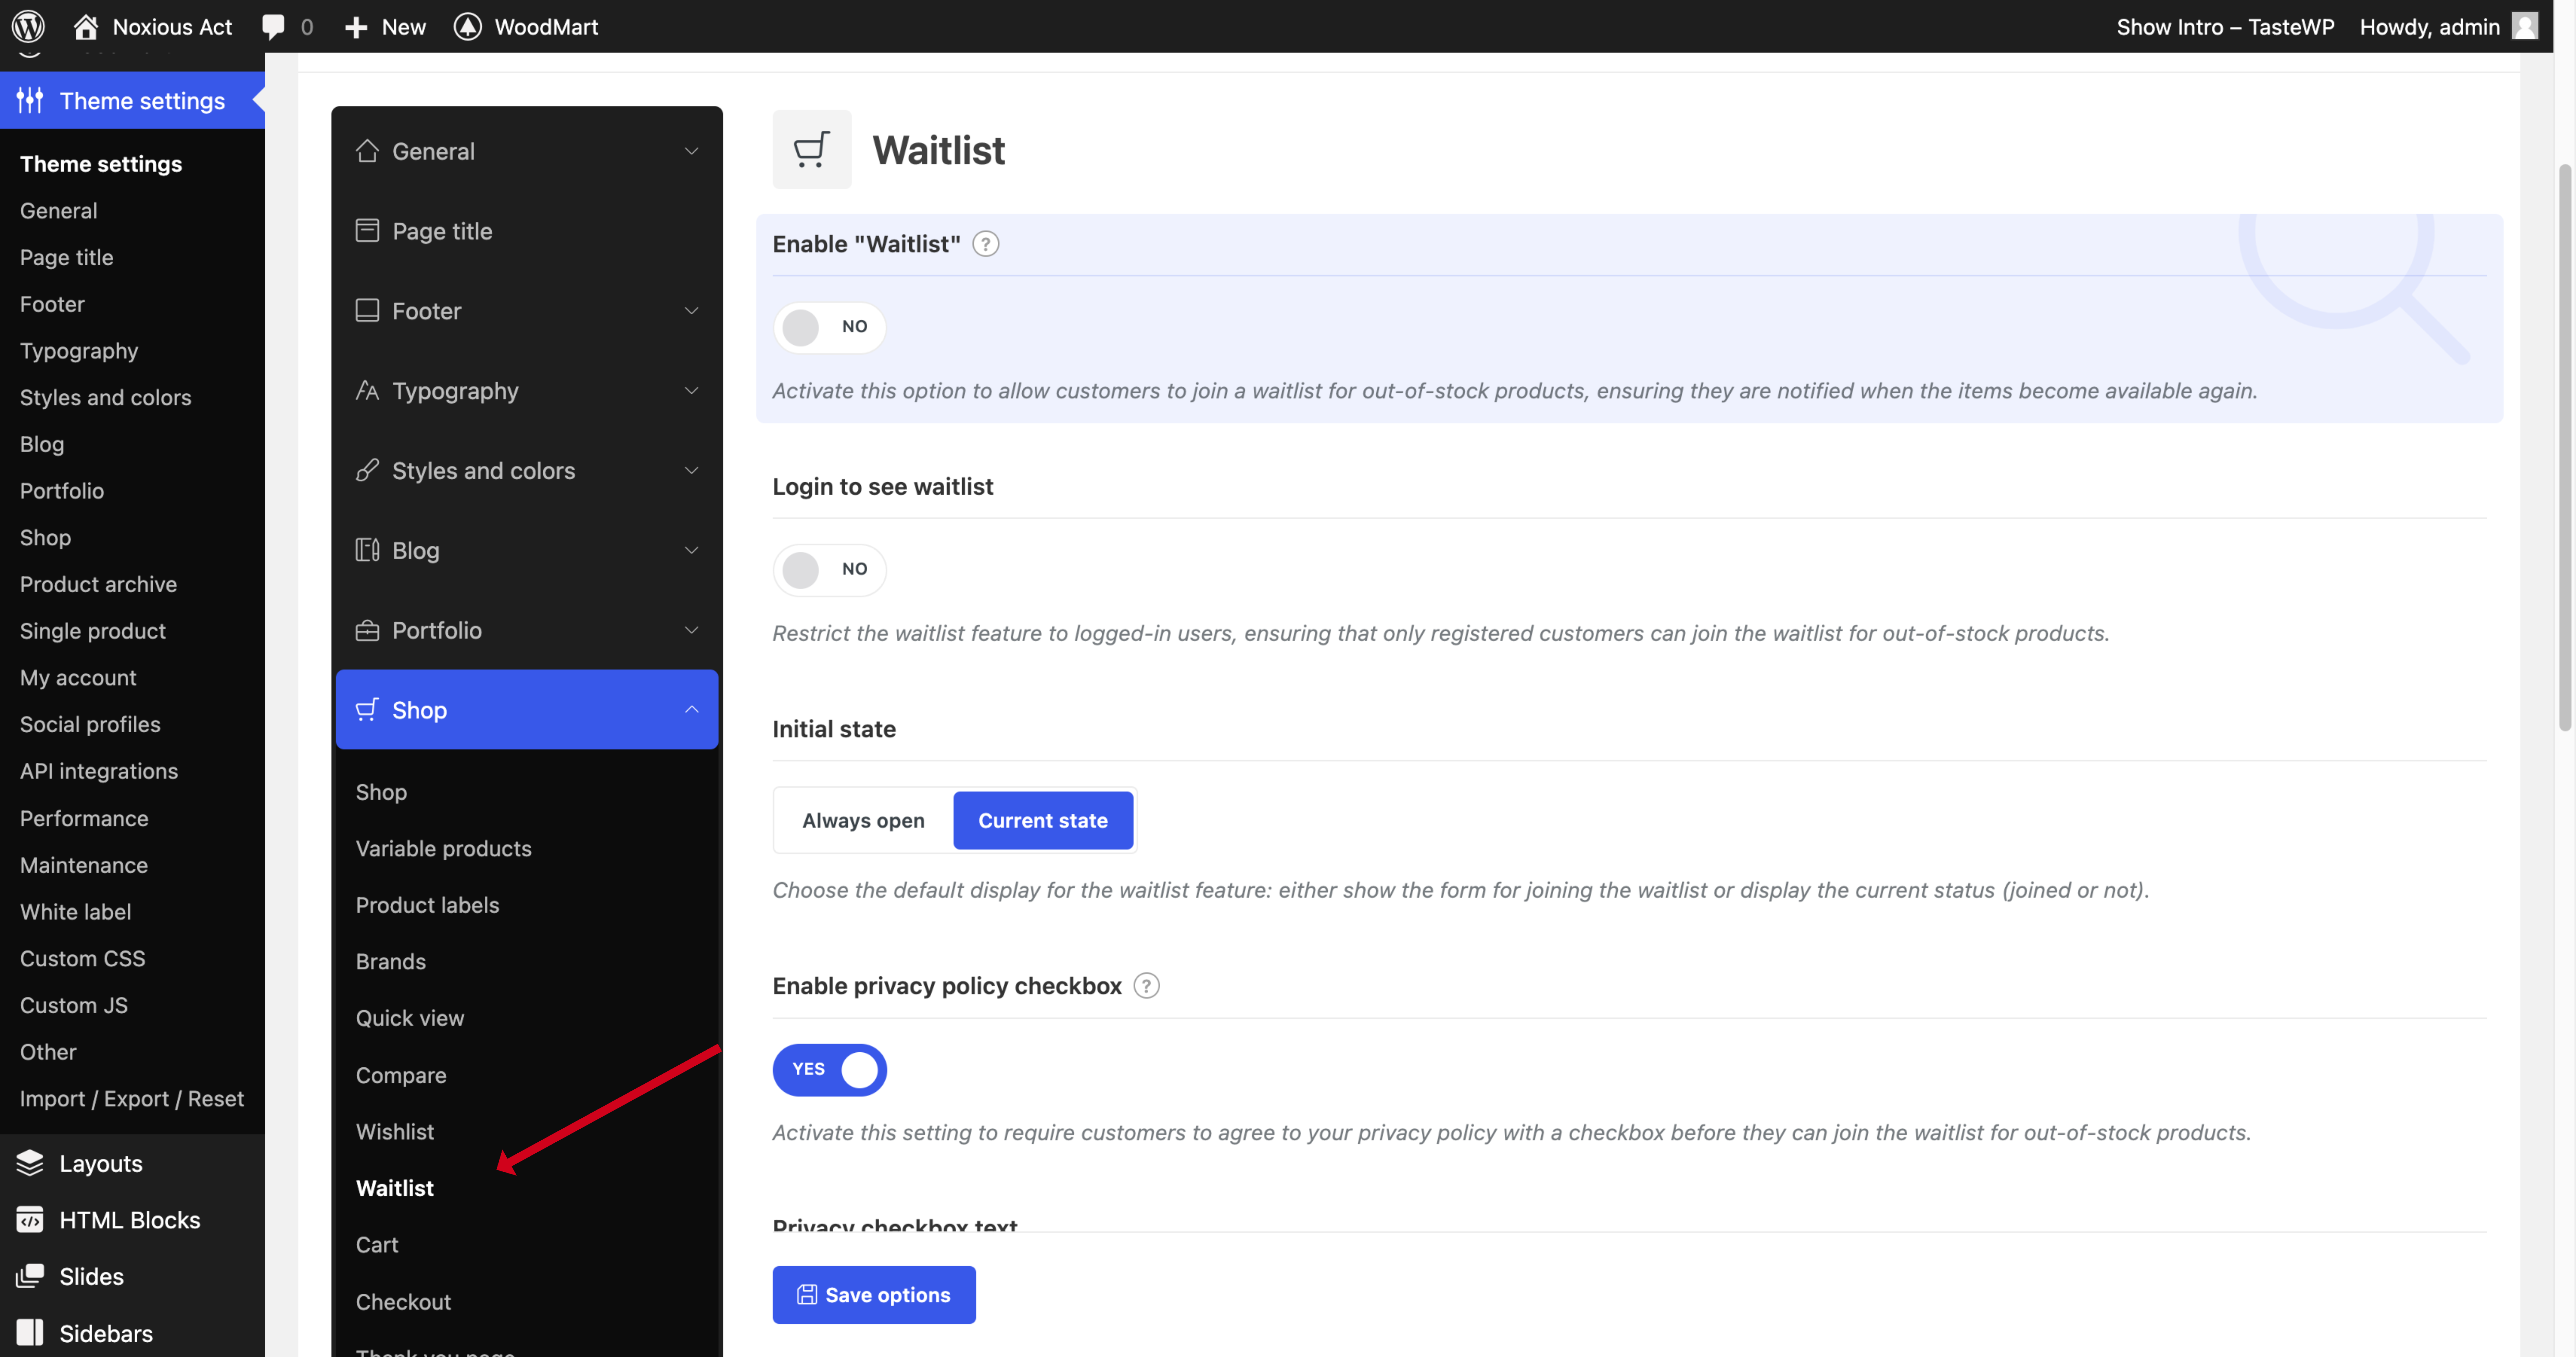Viewport: 2576px width, 1357px height.
Task: Click the Theme settings sliders icon
Action: pos(30,100)
